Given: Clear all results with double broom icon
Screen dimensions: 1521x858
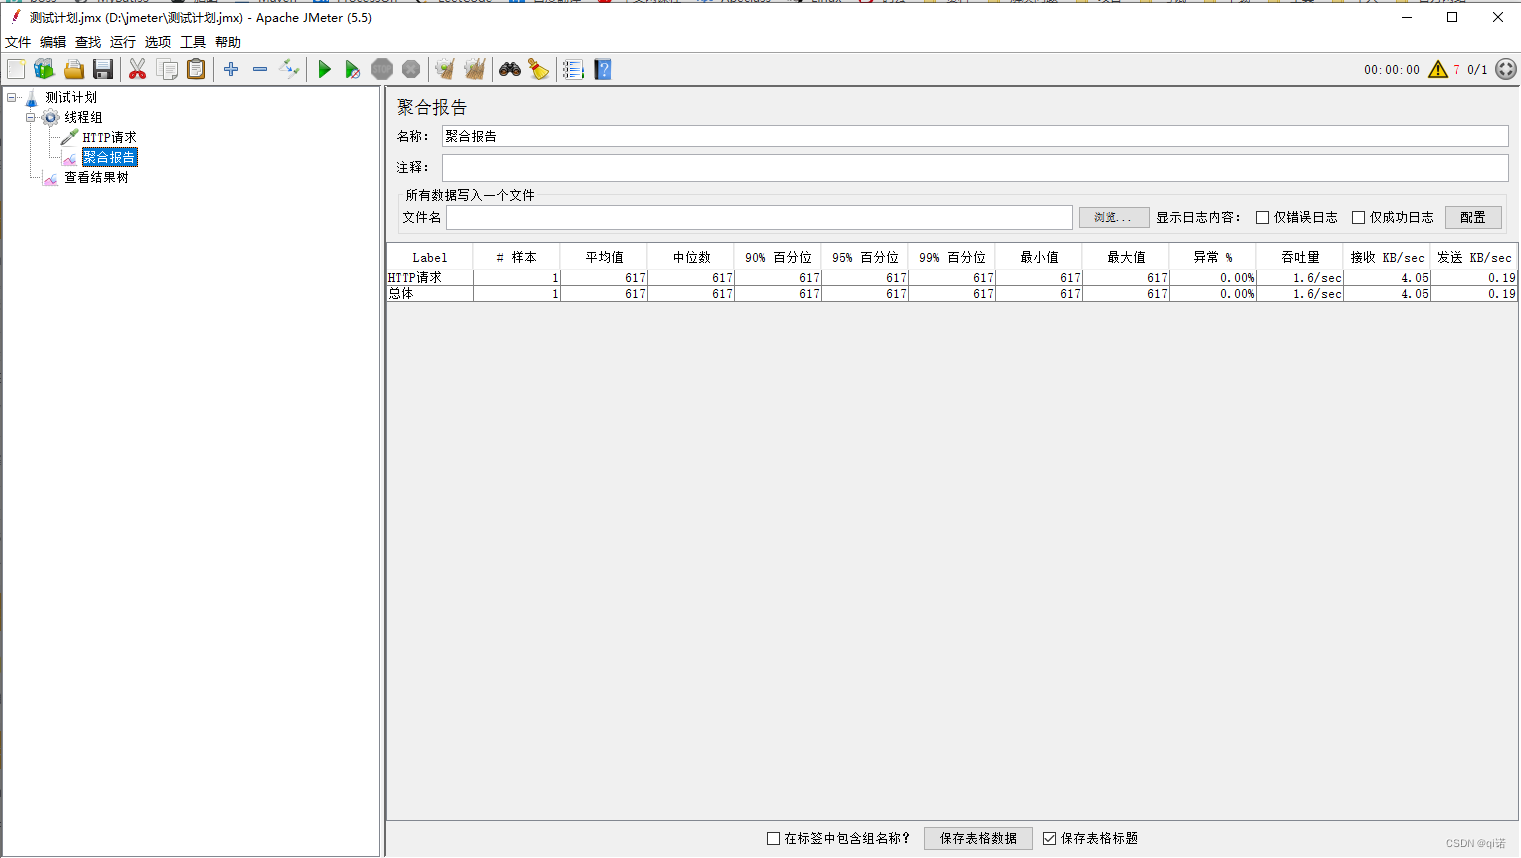Looking at the screenshot, I should 474,69.
